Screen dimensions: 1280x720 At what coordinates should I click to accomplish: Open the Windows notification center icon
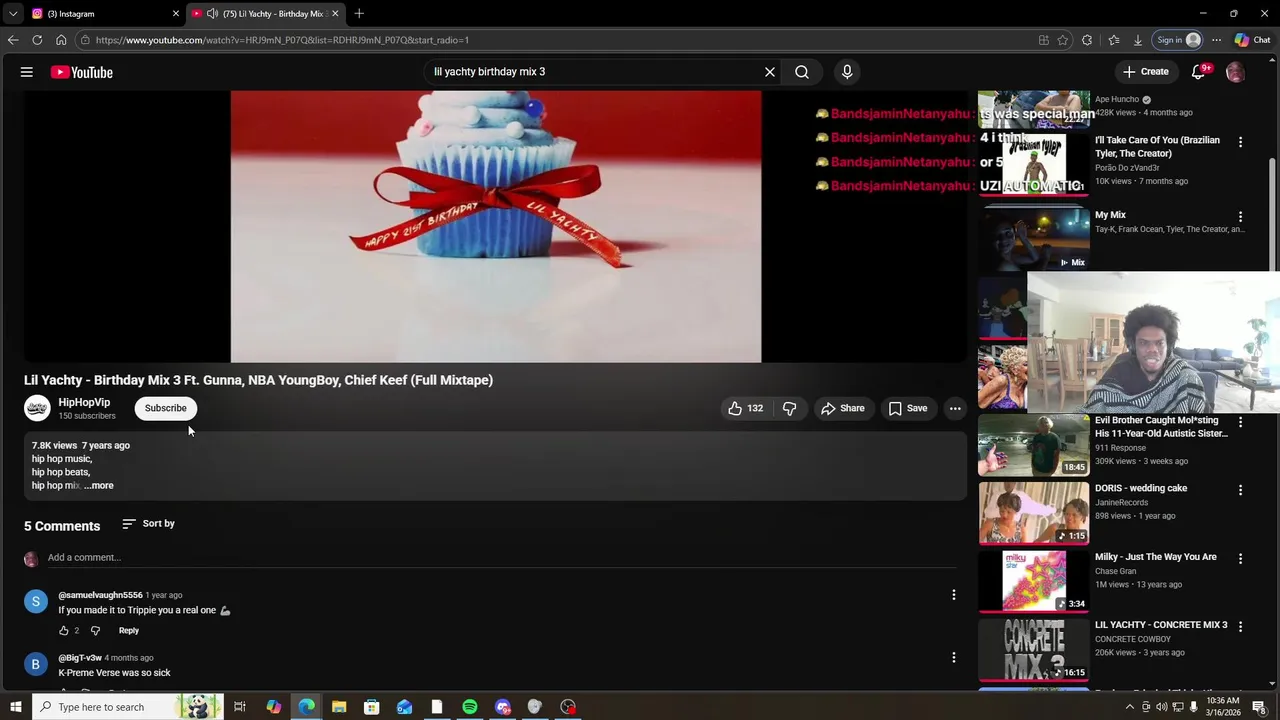pos(1259,707)
